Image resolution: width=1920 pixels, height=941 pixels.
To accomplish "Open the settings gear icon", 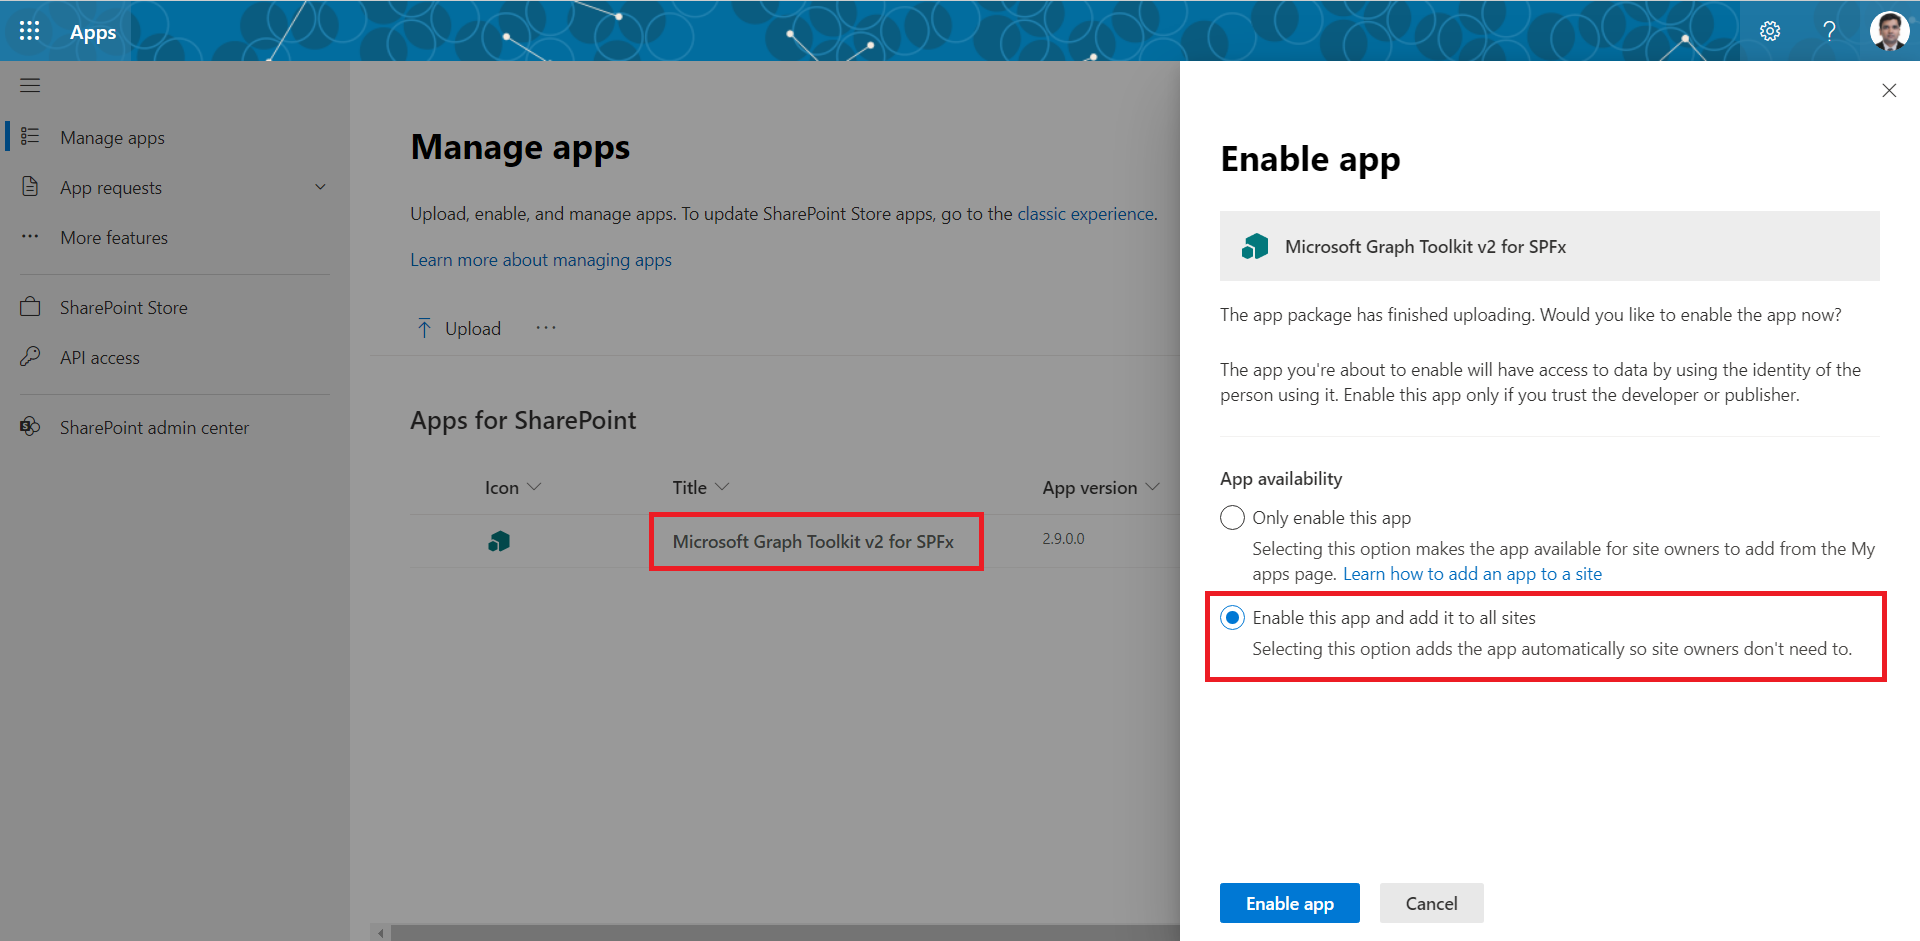I will (1769, 31).
